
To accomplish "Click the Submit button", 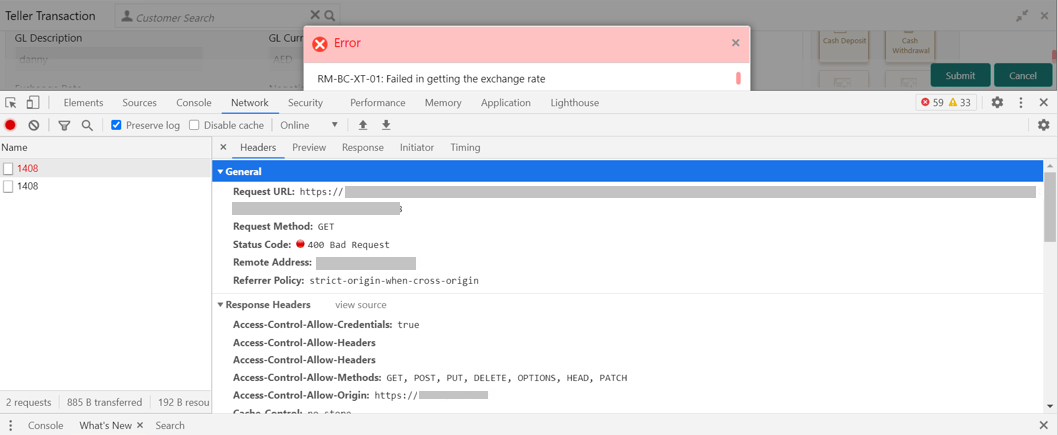I will pyautogui.click(x=959, y=76).
